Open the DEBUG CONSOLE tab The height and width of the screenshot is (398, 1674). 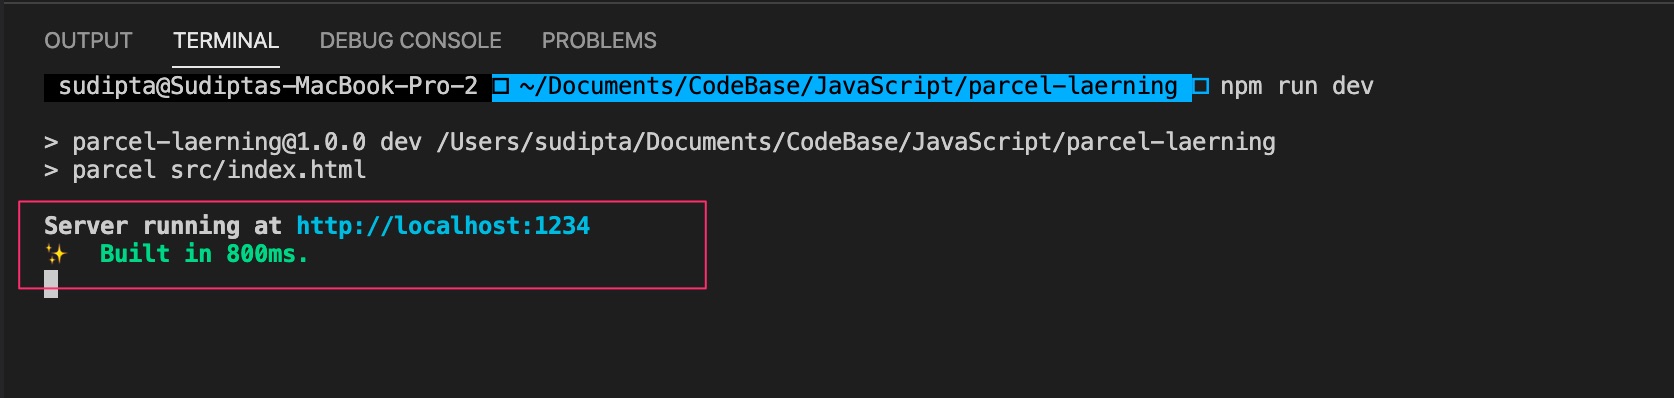click(x=410, y=41)
